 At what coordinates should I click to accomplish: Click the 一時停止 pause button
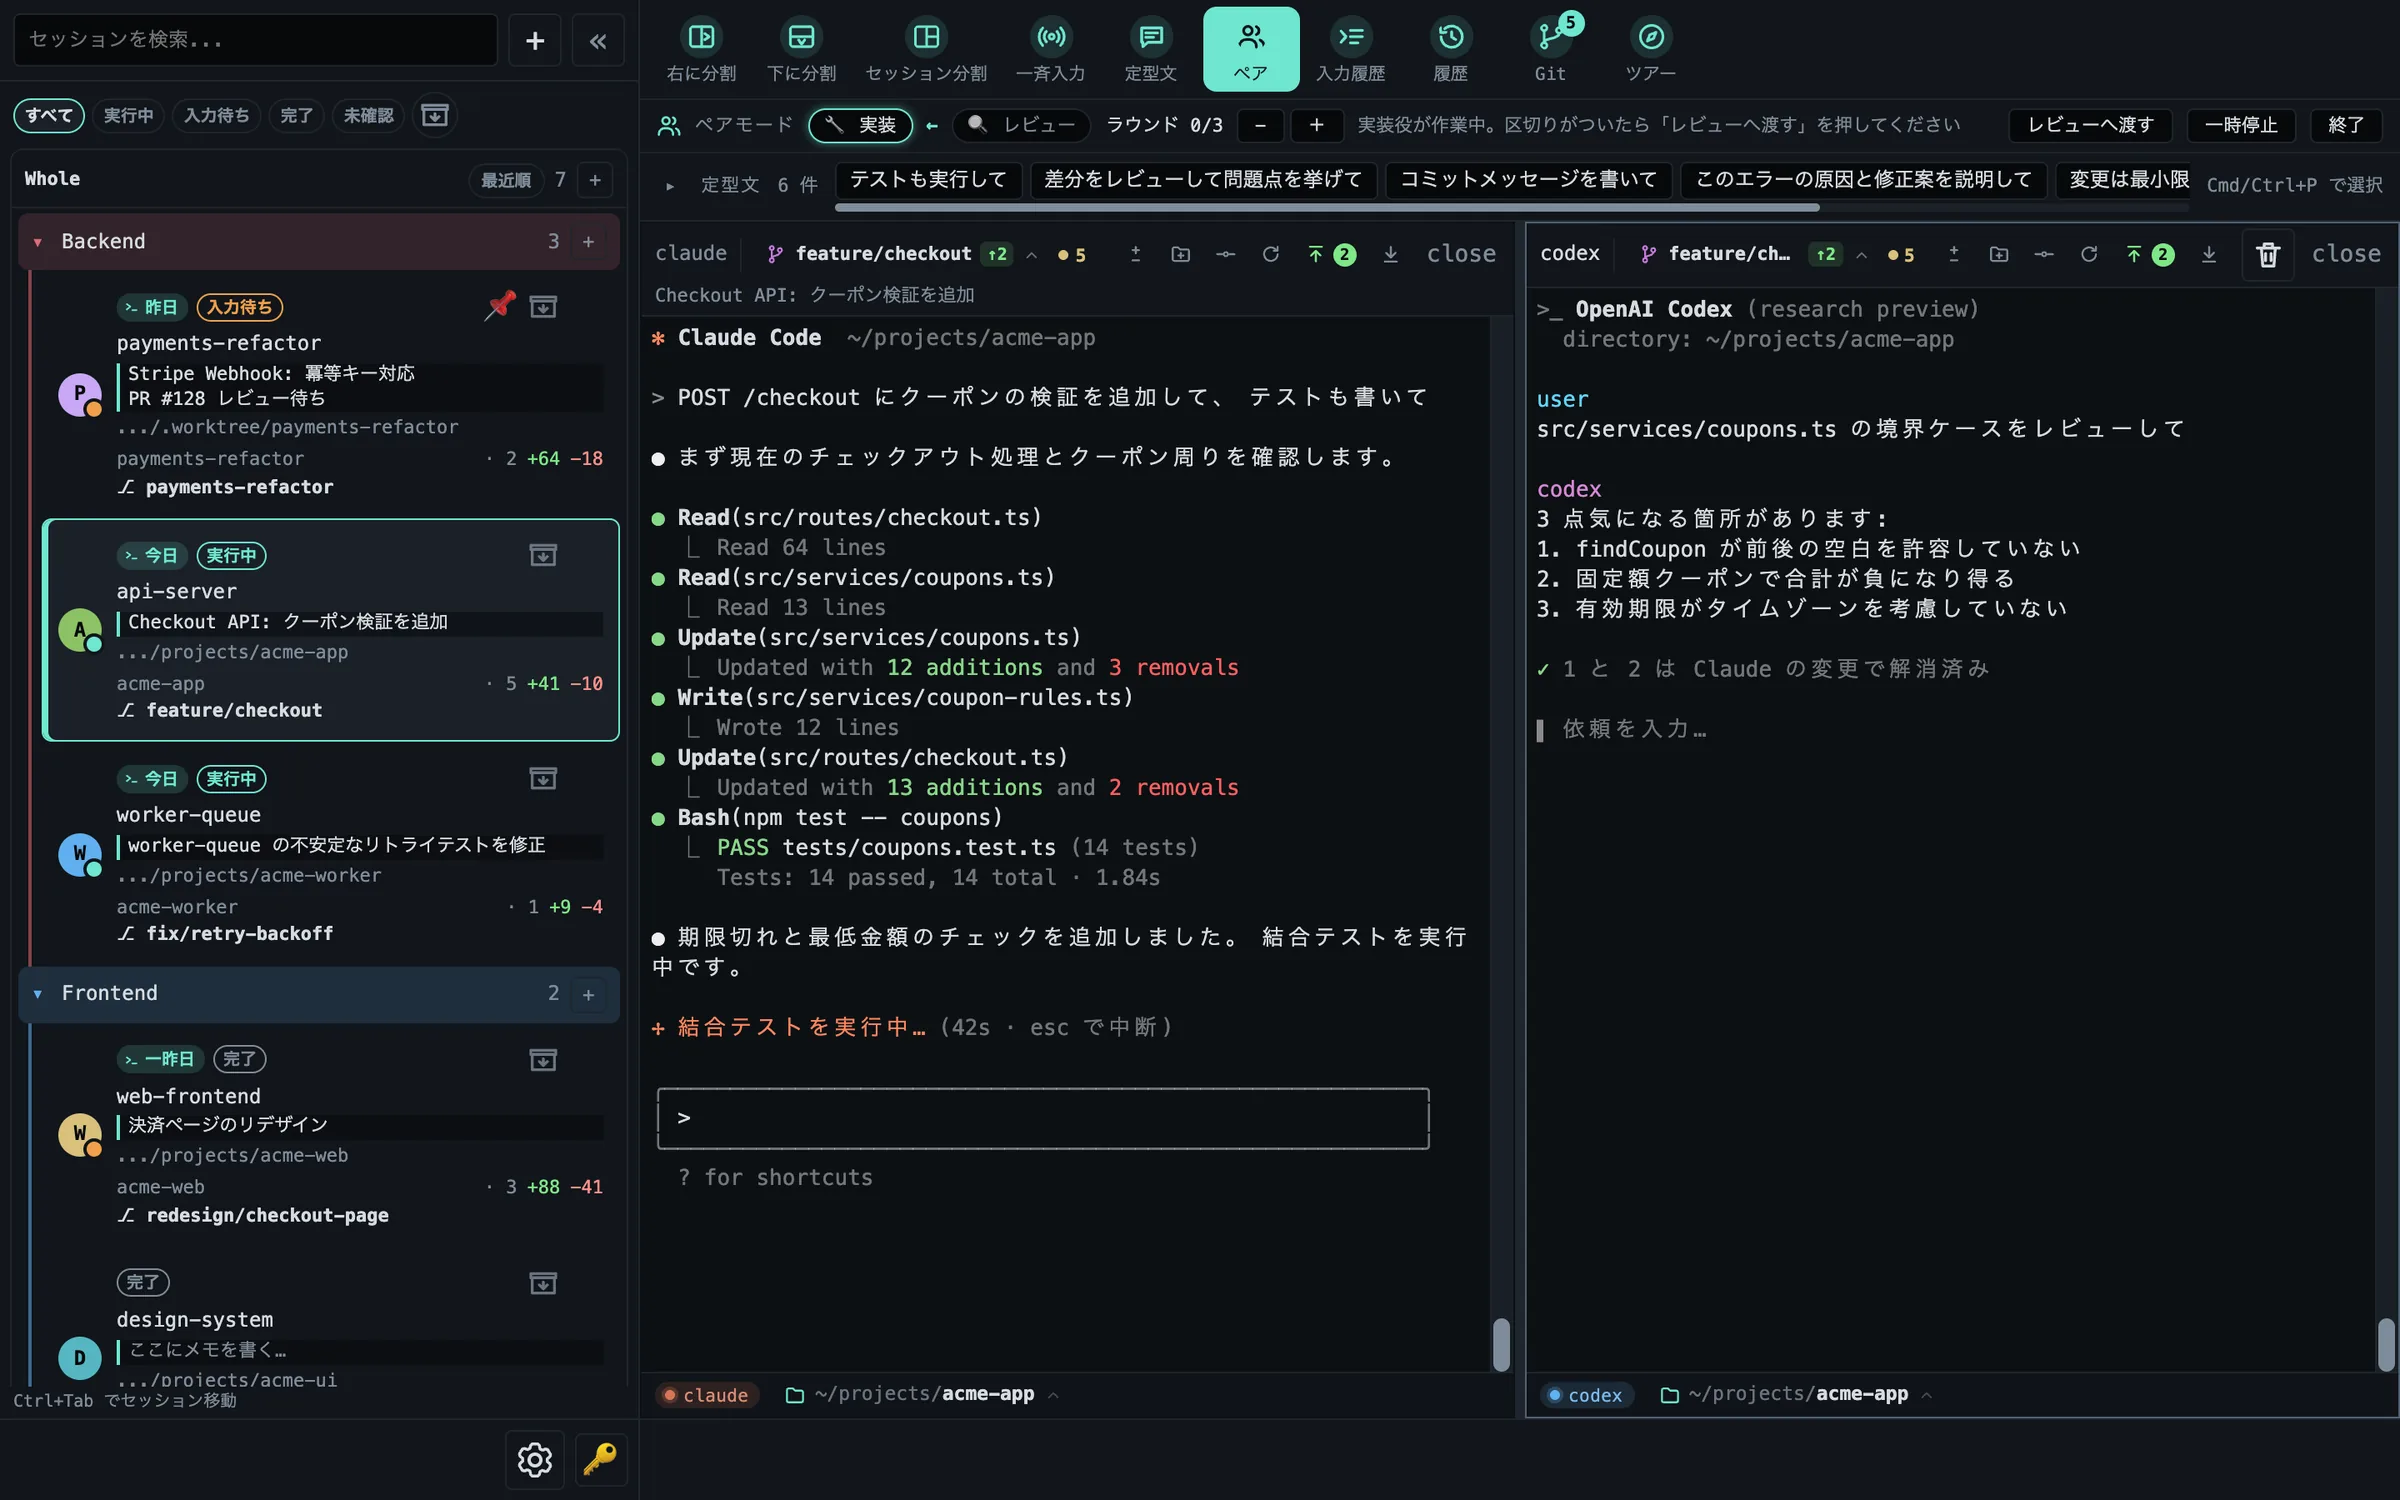[x=2241, y=125]
